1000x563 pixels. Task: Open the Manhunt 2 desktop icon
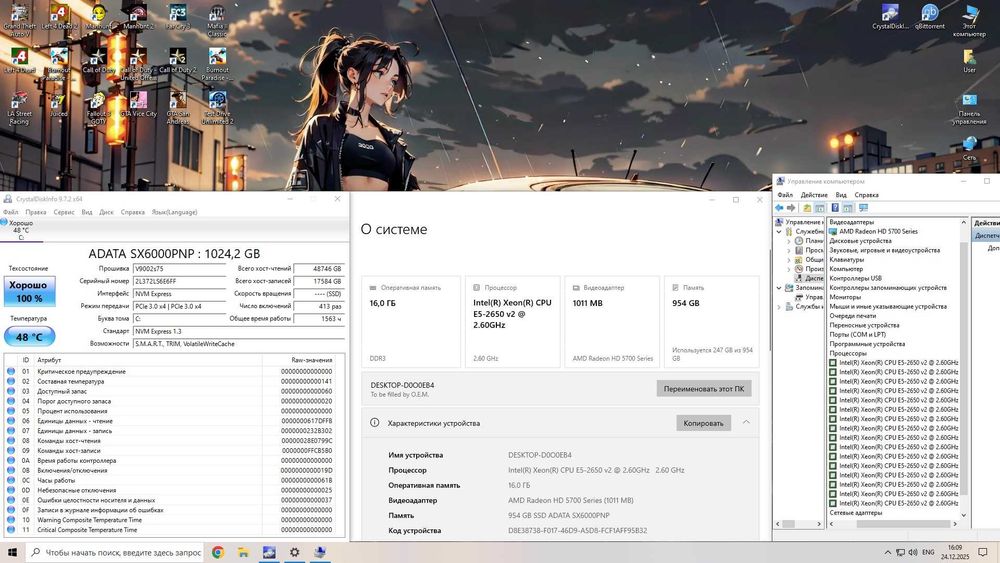tap(137, 18)
